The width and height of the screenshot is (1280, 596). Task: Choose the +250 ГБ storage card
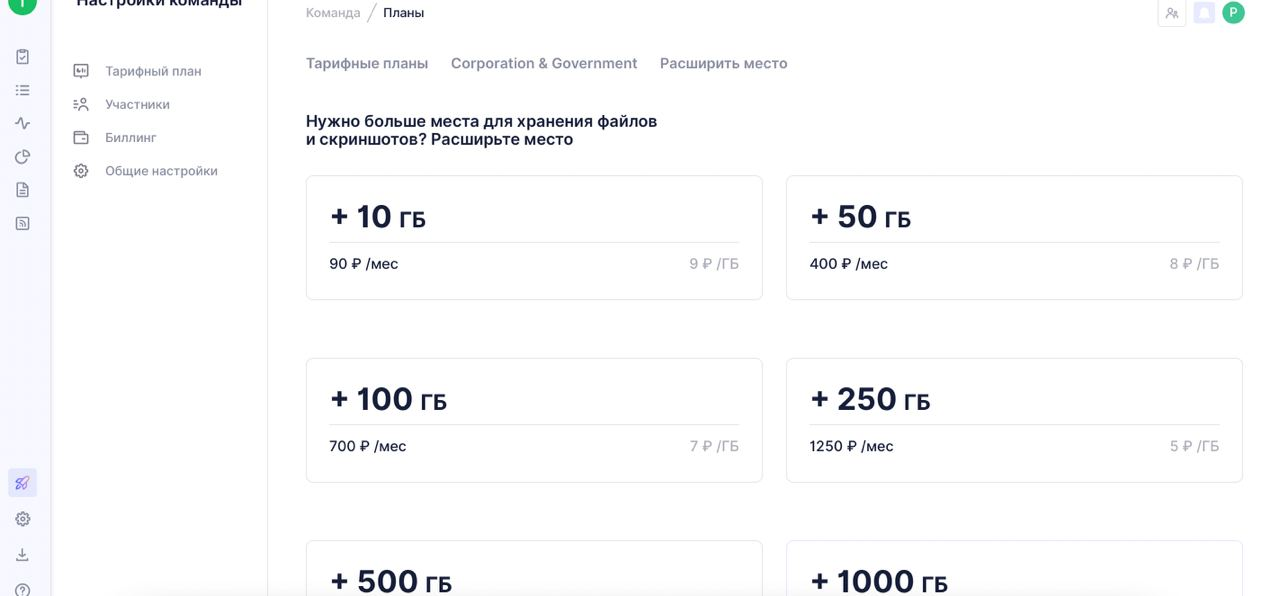pos(1014,420)
